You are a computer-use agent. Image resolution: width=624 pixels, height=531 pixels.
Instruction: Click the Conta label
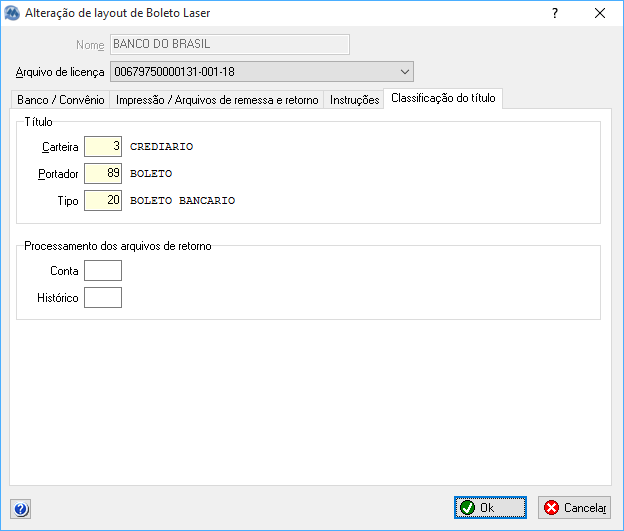coord(64,271)
